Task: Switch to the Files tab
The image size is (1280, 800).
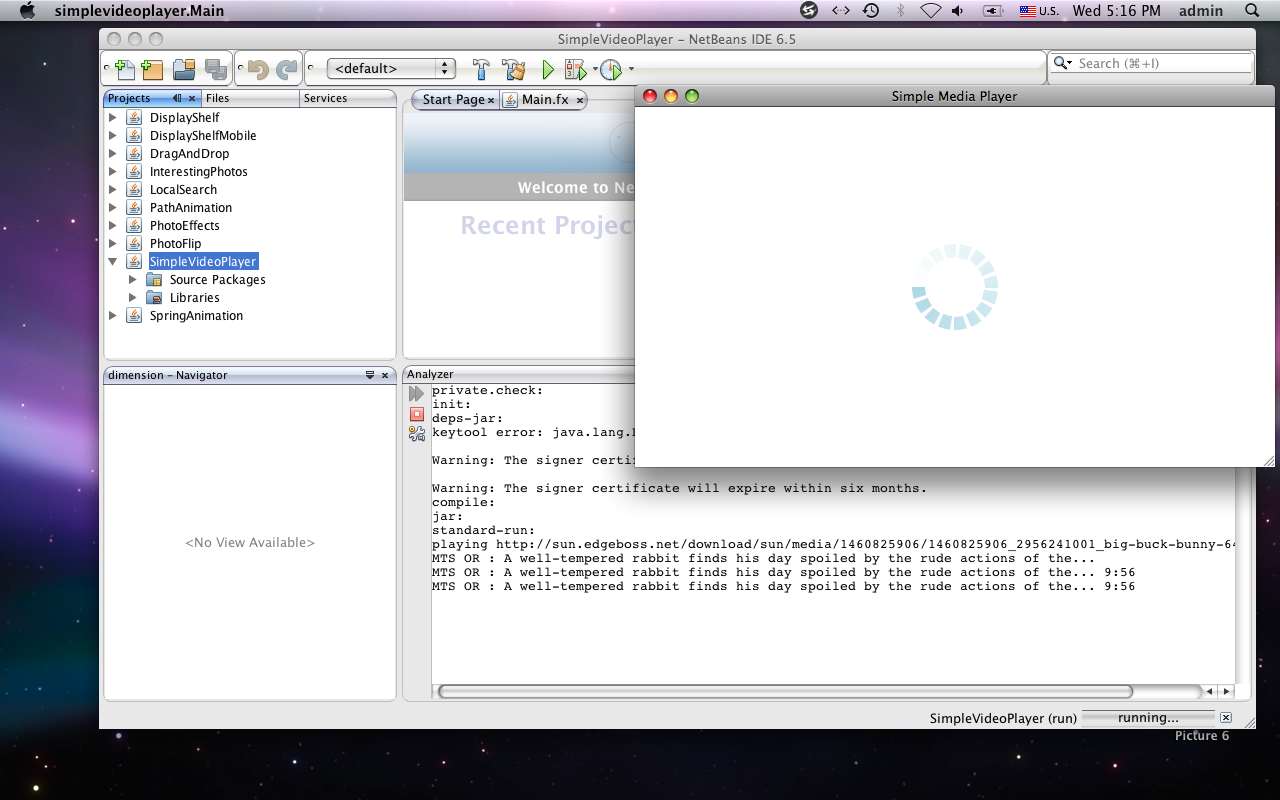Action: (x=218, y=98)
